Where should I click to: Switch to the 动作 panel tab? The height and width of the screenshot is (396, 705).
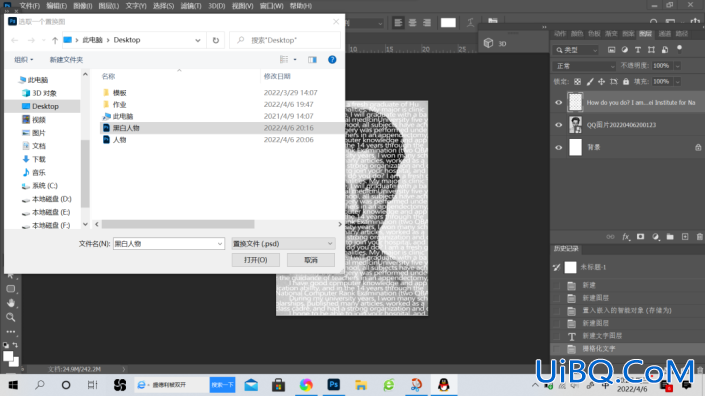pos(560,34)
